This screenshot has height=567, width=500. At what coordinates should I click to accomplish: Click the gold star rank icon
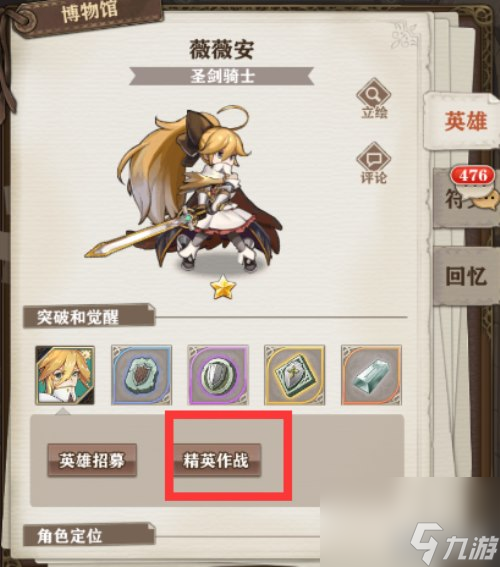[x=223, y=287]
